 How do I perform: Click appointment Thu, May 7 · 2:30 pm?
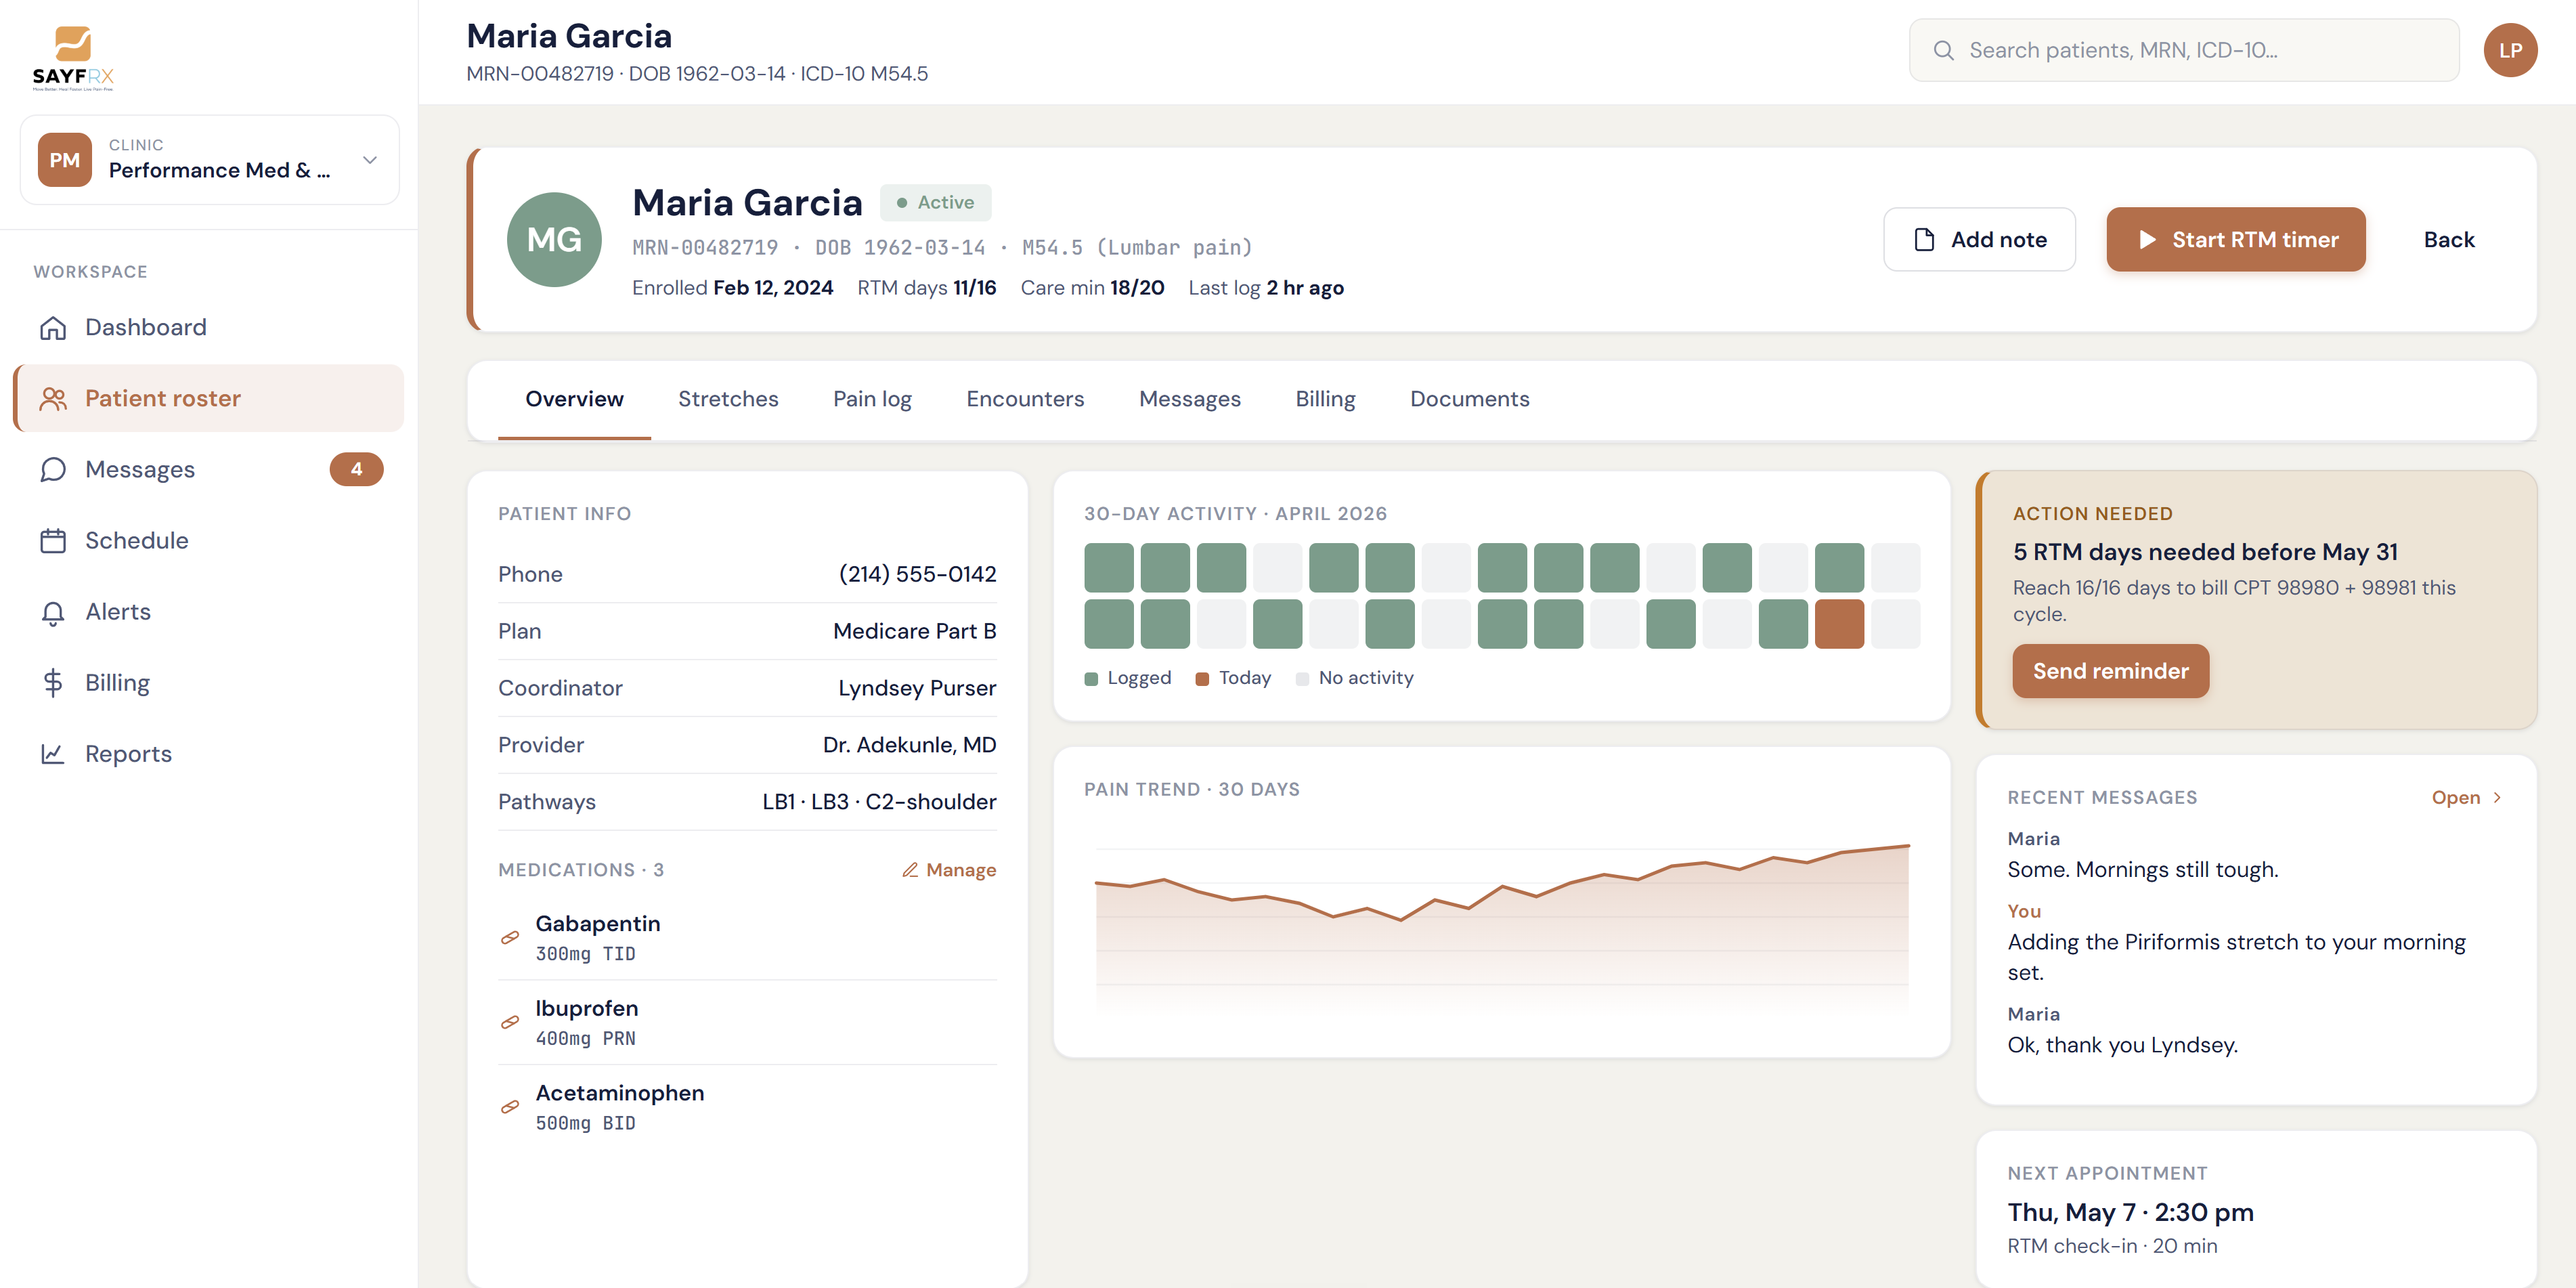[x=2130, y=1213]
